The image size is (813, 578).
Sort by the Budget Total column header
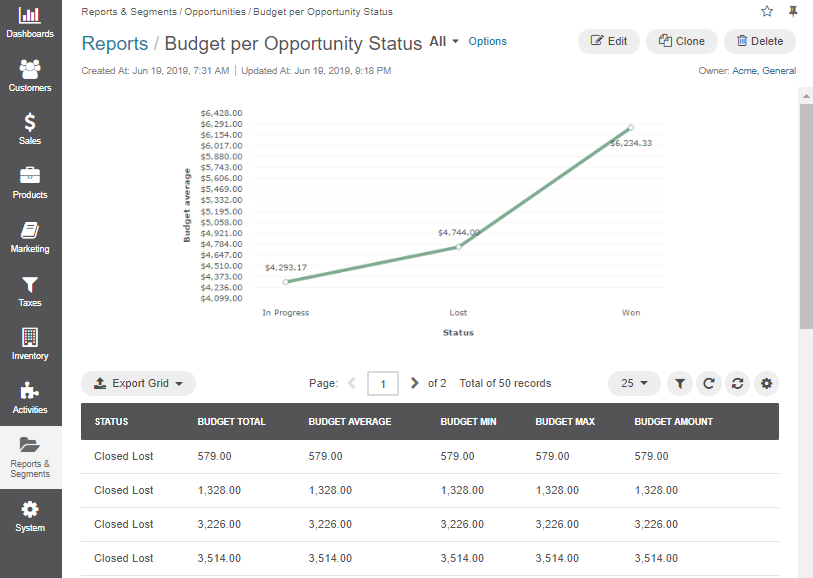pyautogui.click(x=231, y=421)
